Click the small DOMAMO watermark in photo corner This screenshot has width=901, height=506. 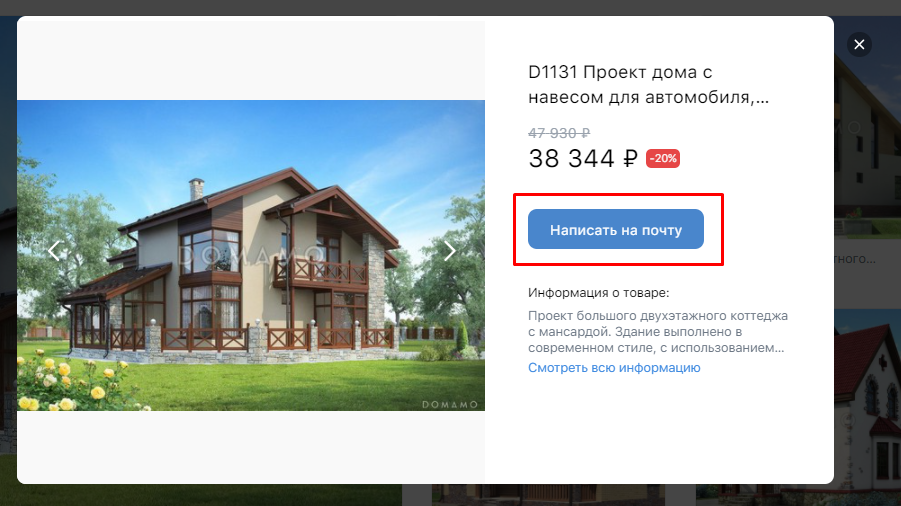tap(449, 404)
